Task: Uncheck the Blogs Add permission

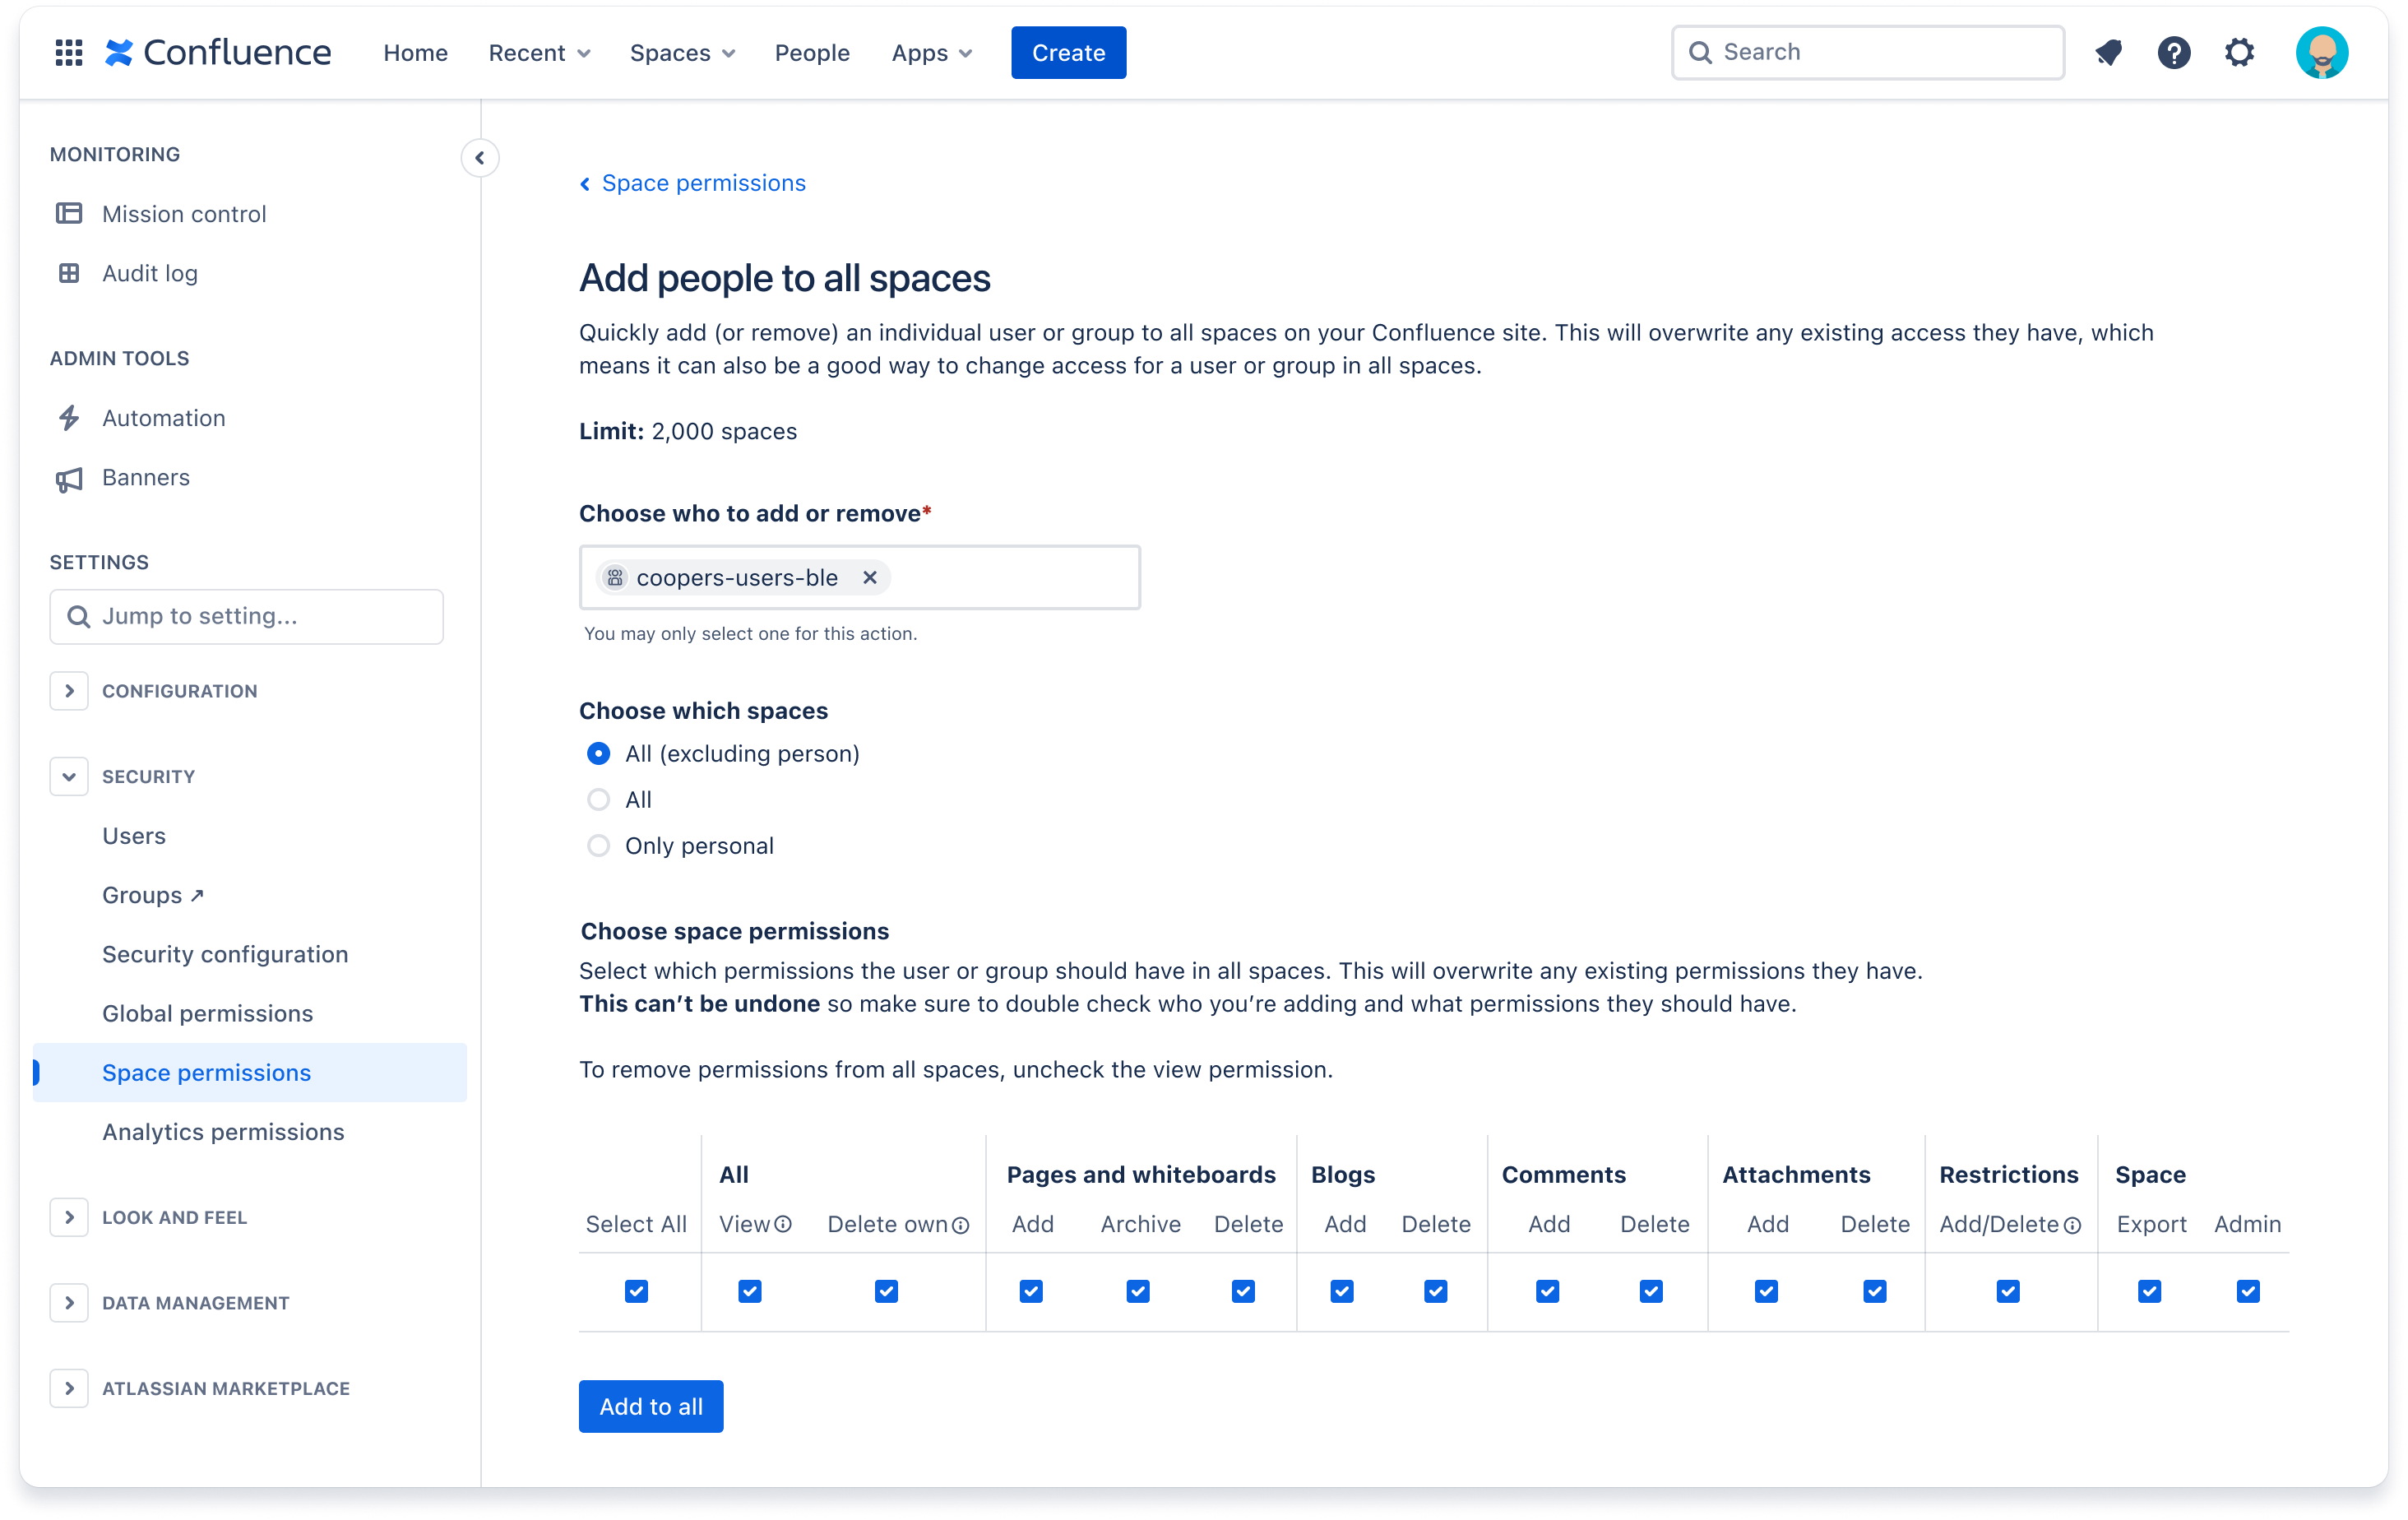Action: coord(1343,1291)
